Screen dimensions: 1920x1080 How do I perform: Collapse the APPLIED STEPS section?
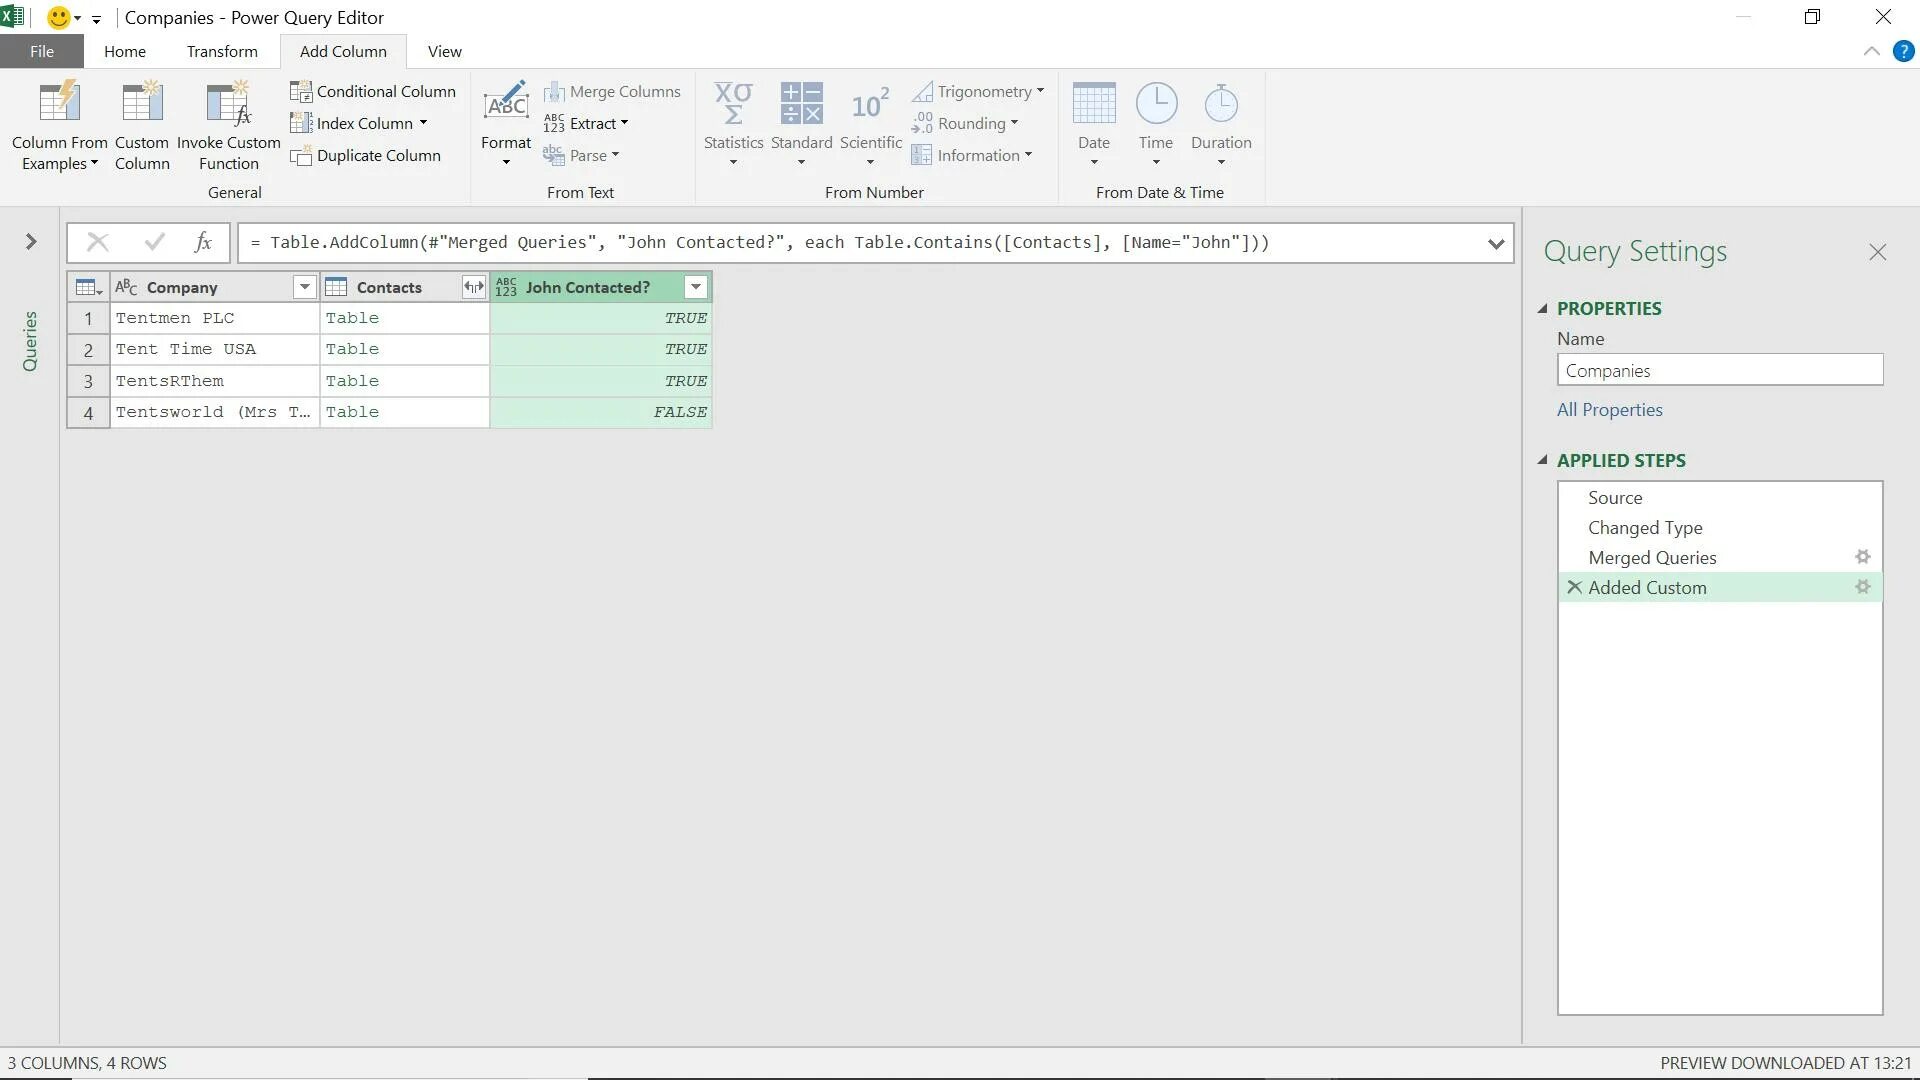pyautogui.click(x=1542, y=461)
